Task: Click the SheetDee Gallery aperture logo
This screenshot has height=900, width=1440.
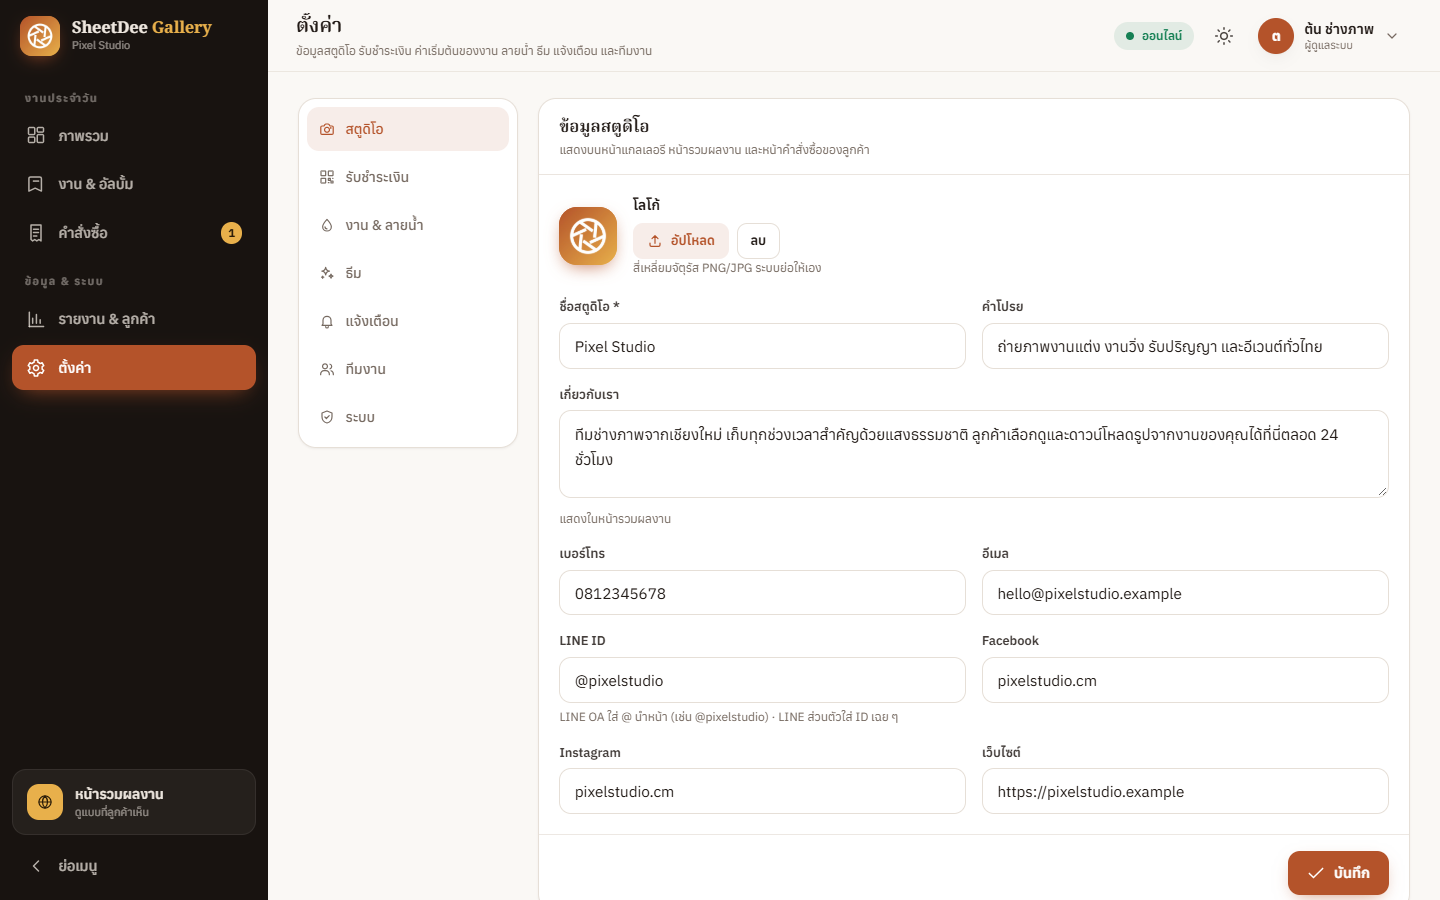Action: point(40,36)
